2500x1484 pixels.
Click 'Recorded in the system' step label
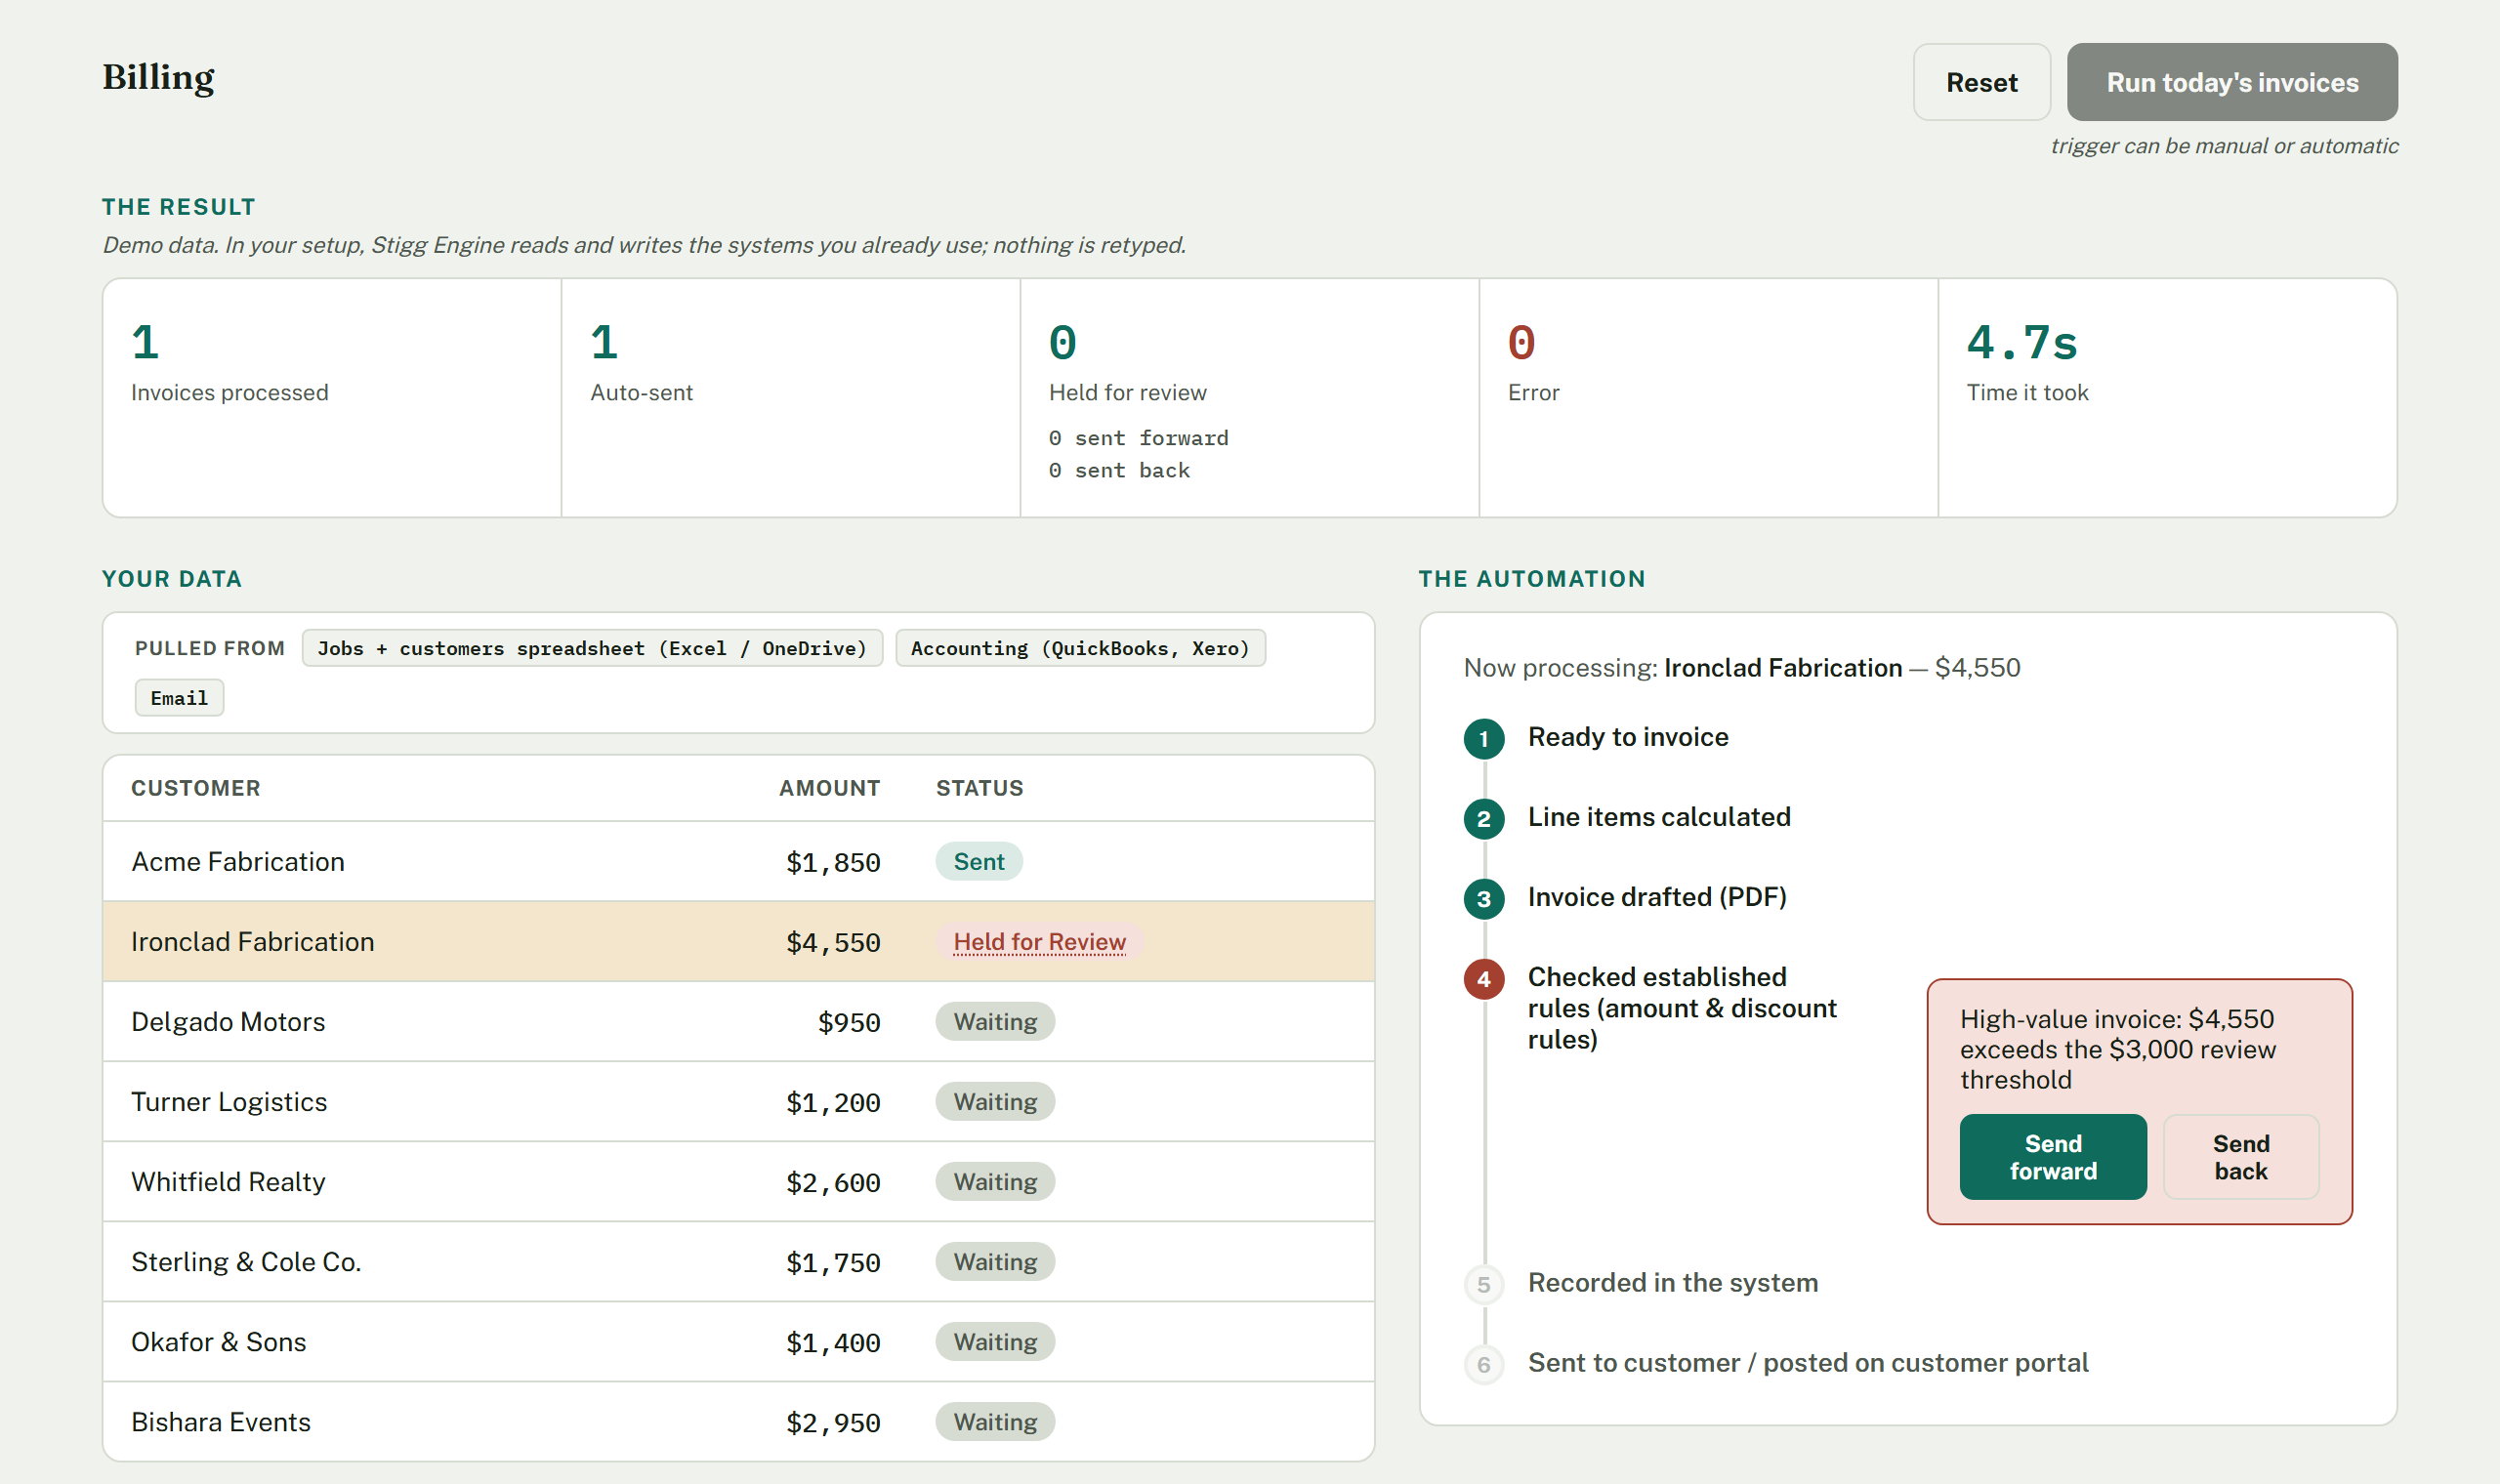[1673, 1283]
